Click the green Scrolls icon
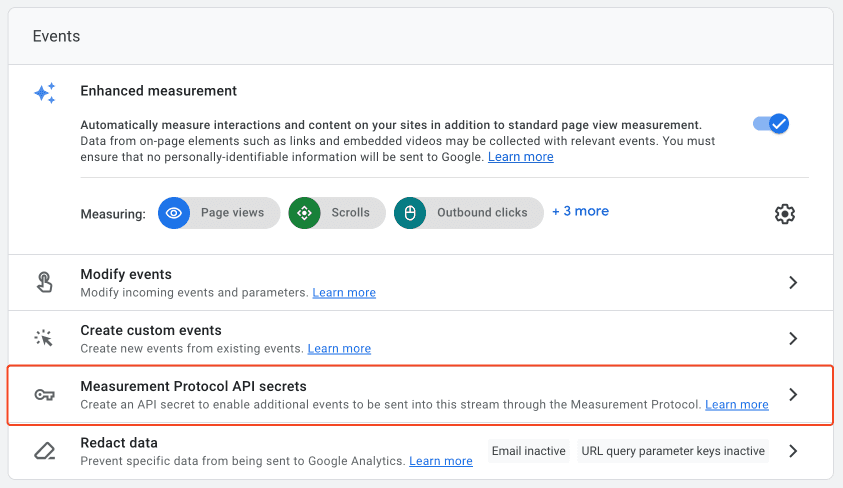 click(304, 213)
